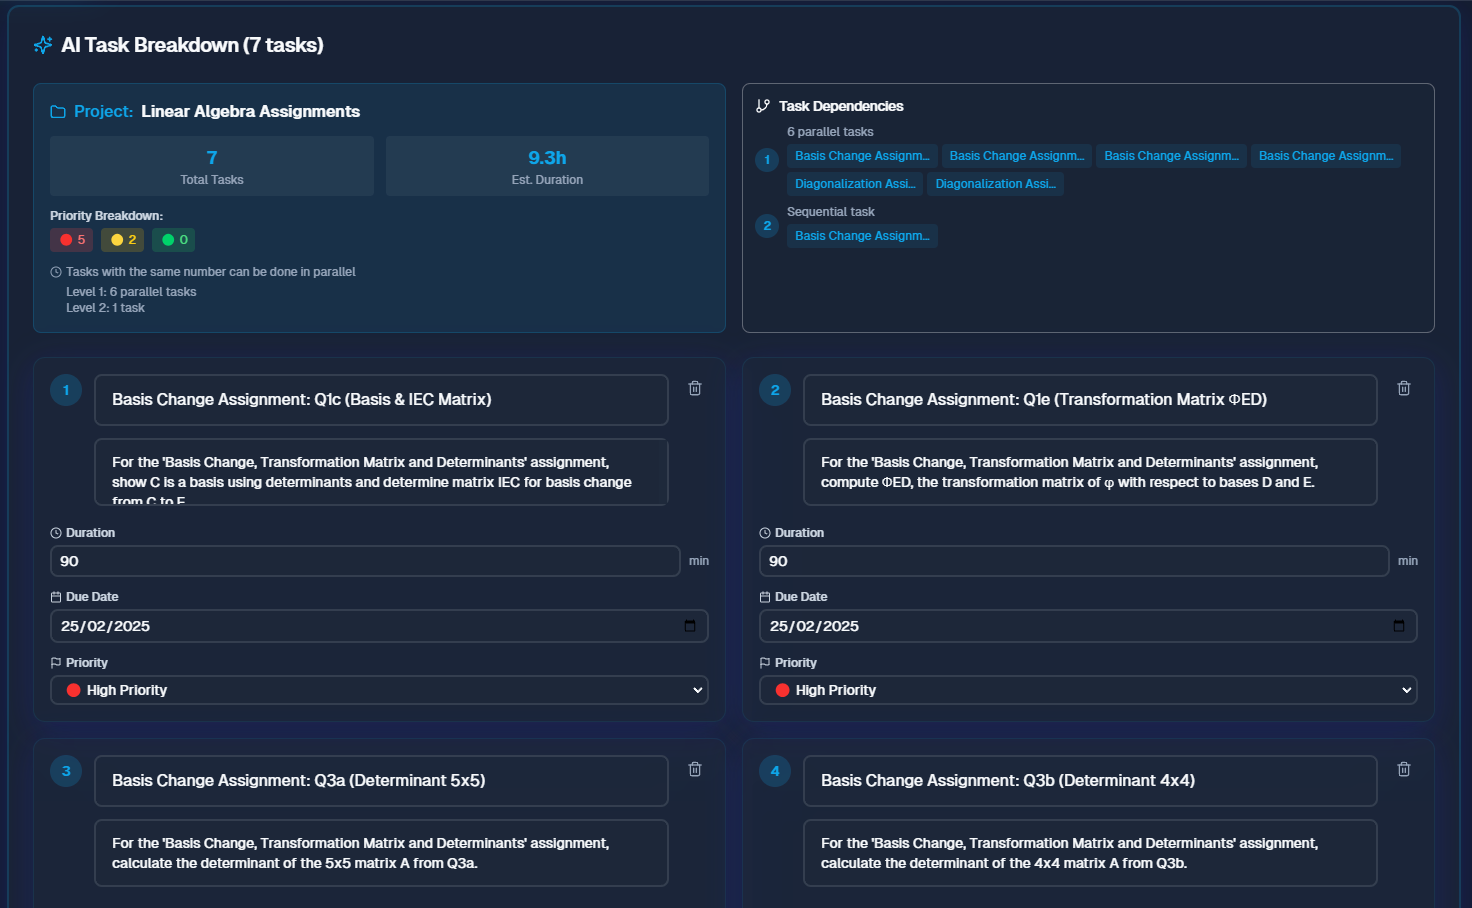Image resolution: width=1472 pixels, height=908 pixels.
Task: Click task 3 description about 5x5 matrix
Action: pos(381,853)
